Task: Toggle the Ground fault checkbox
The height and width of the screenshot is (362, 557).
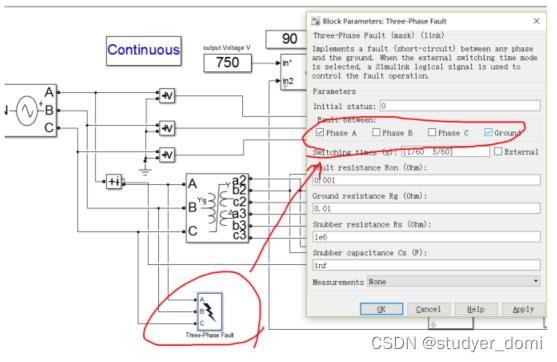Action: (488, 133)
